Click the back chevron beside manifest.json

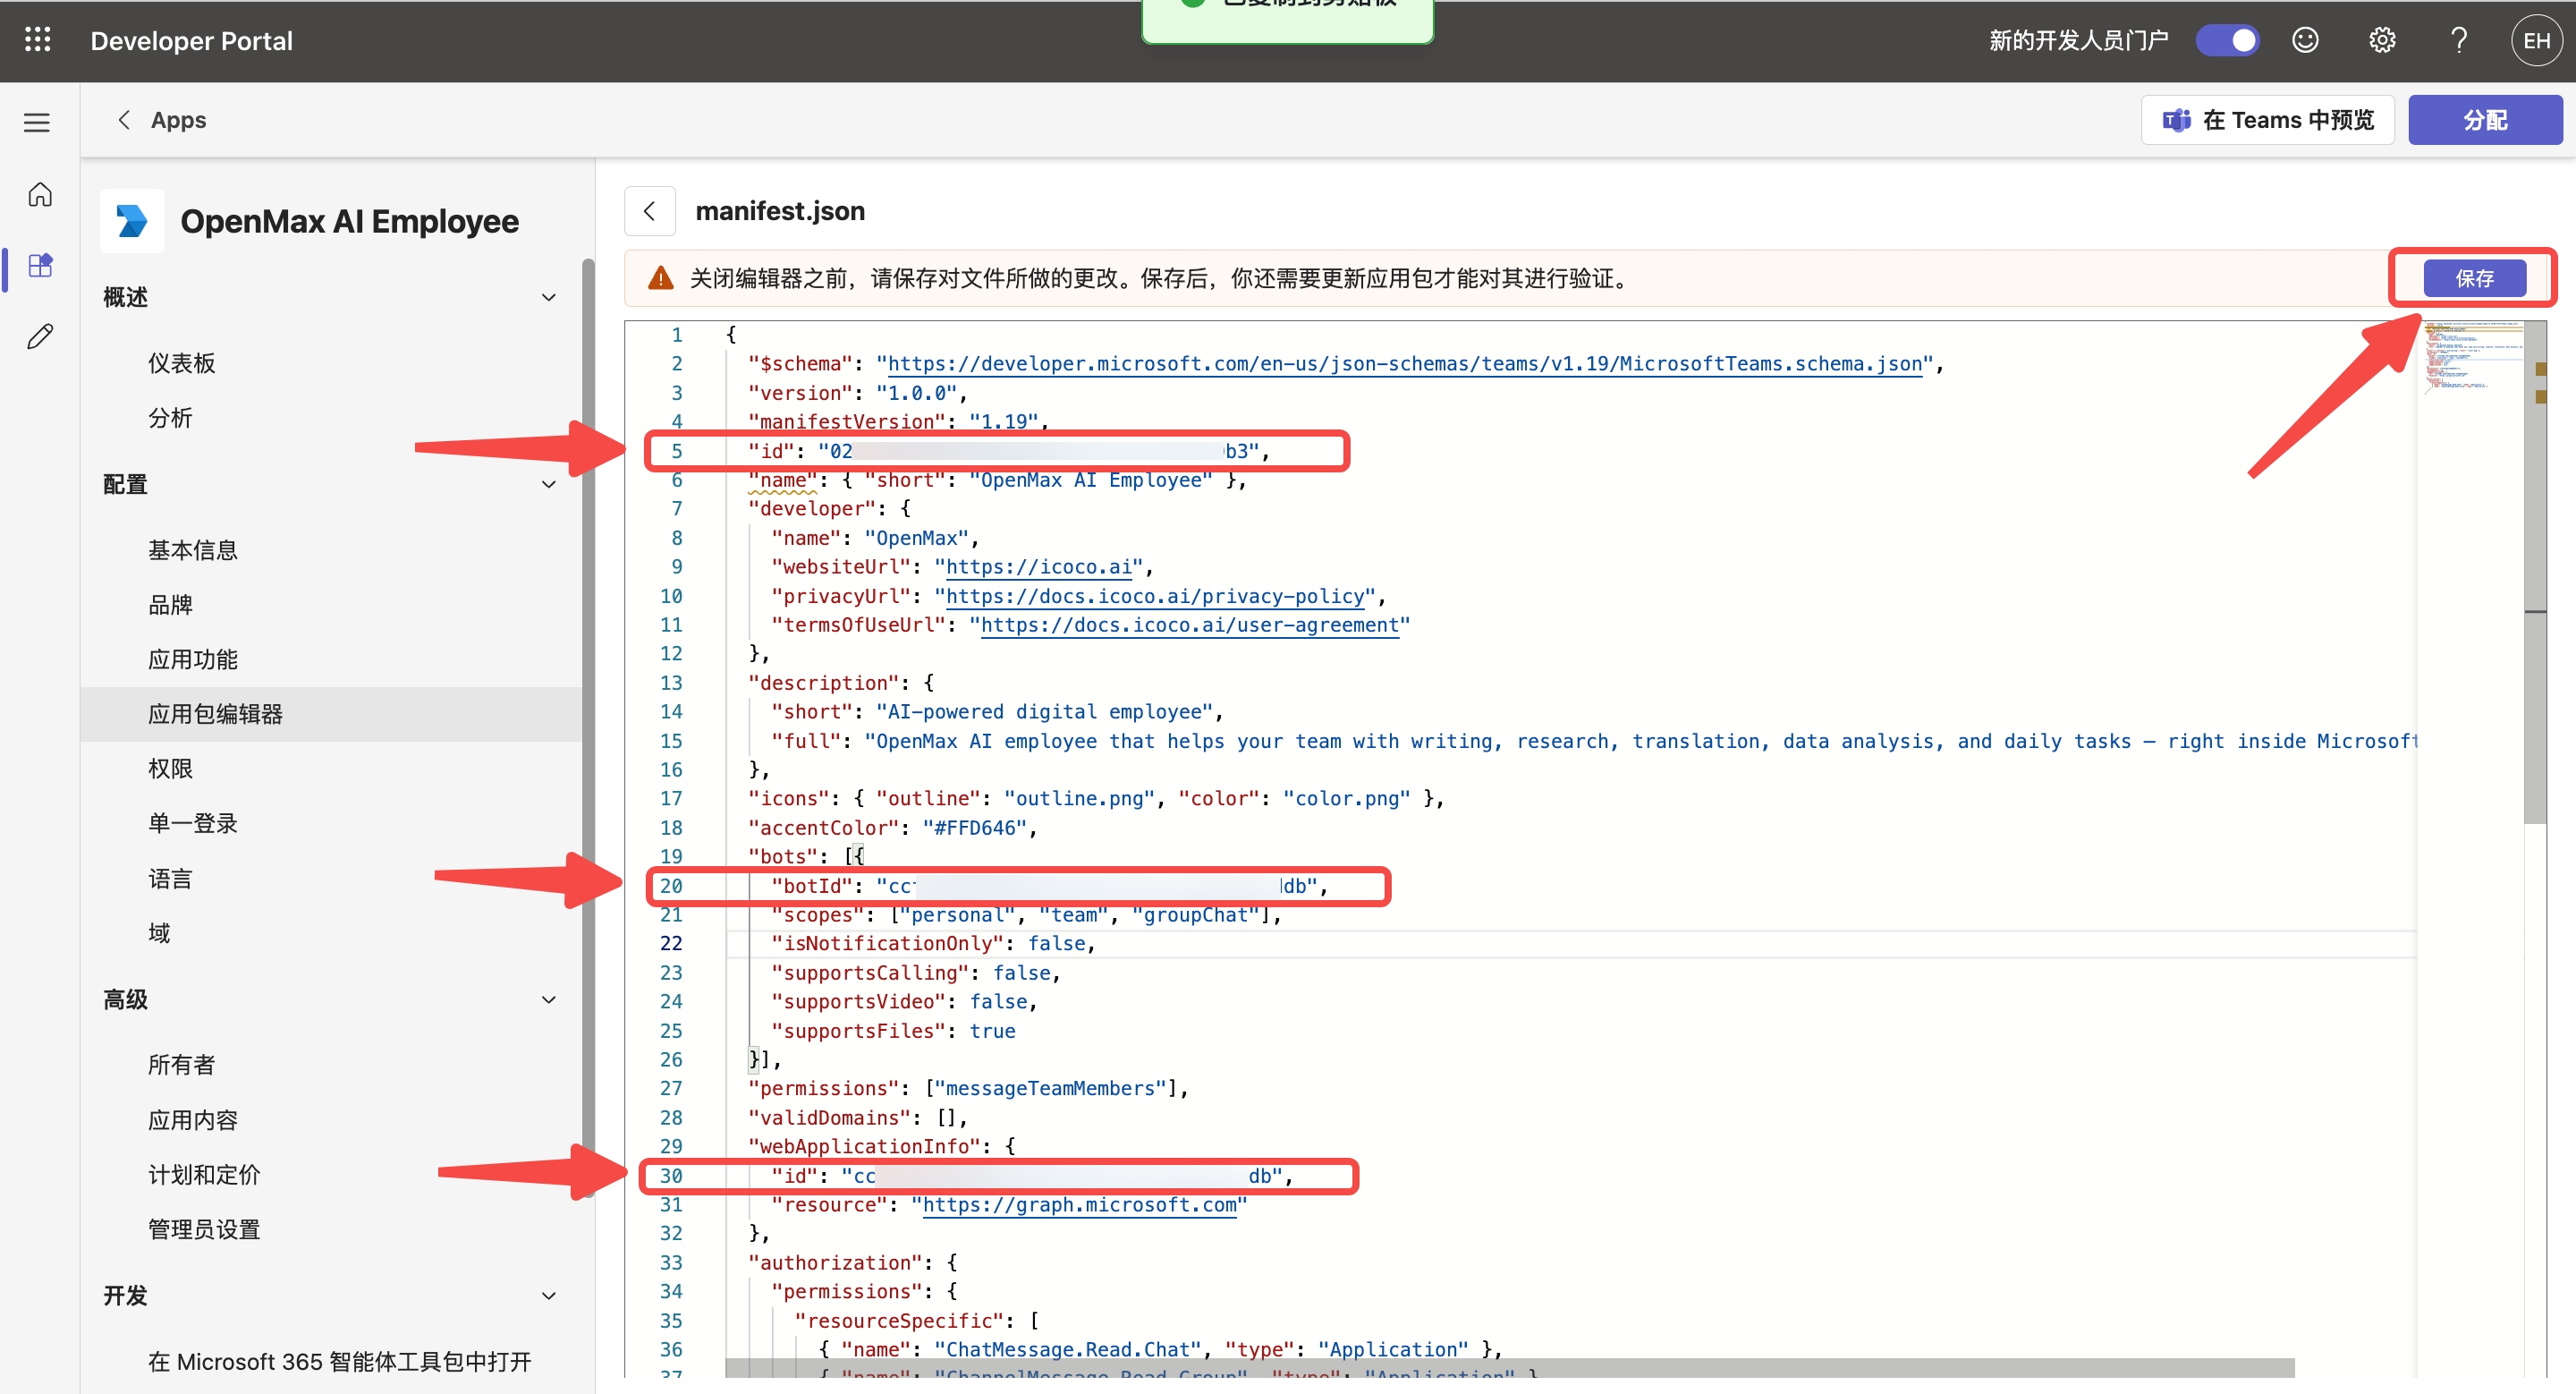tap(650, 211)
